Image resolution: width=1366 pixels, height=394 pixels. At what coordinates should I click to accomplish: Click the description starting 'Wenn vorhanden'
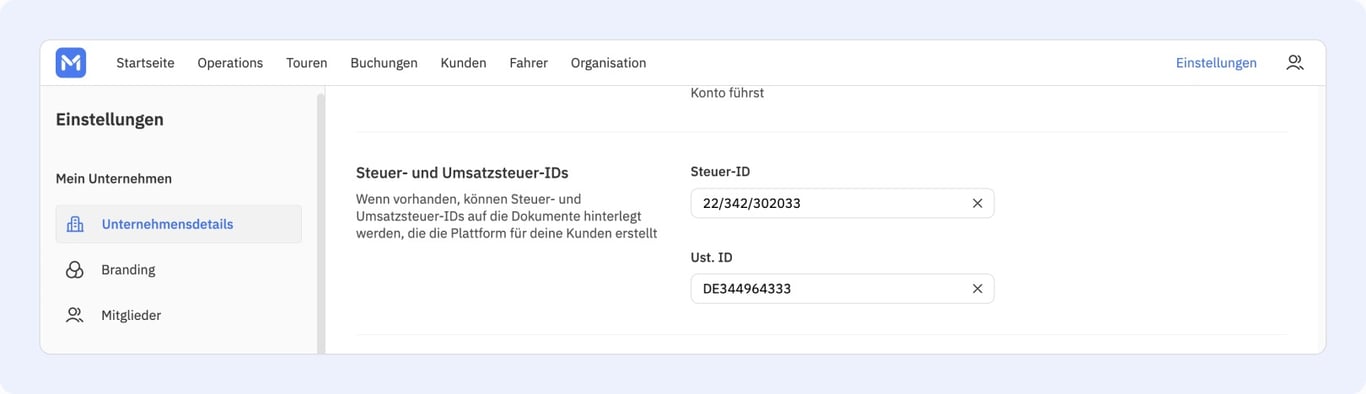pos(507,216)
